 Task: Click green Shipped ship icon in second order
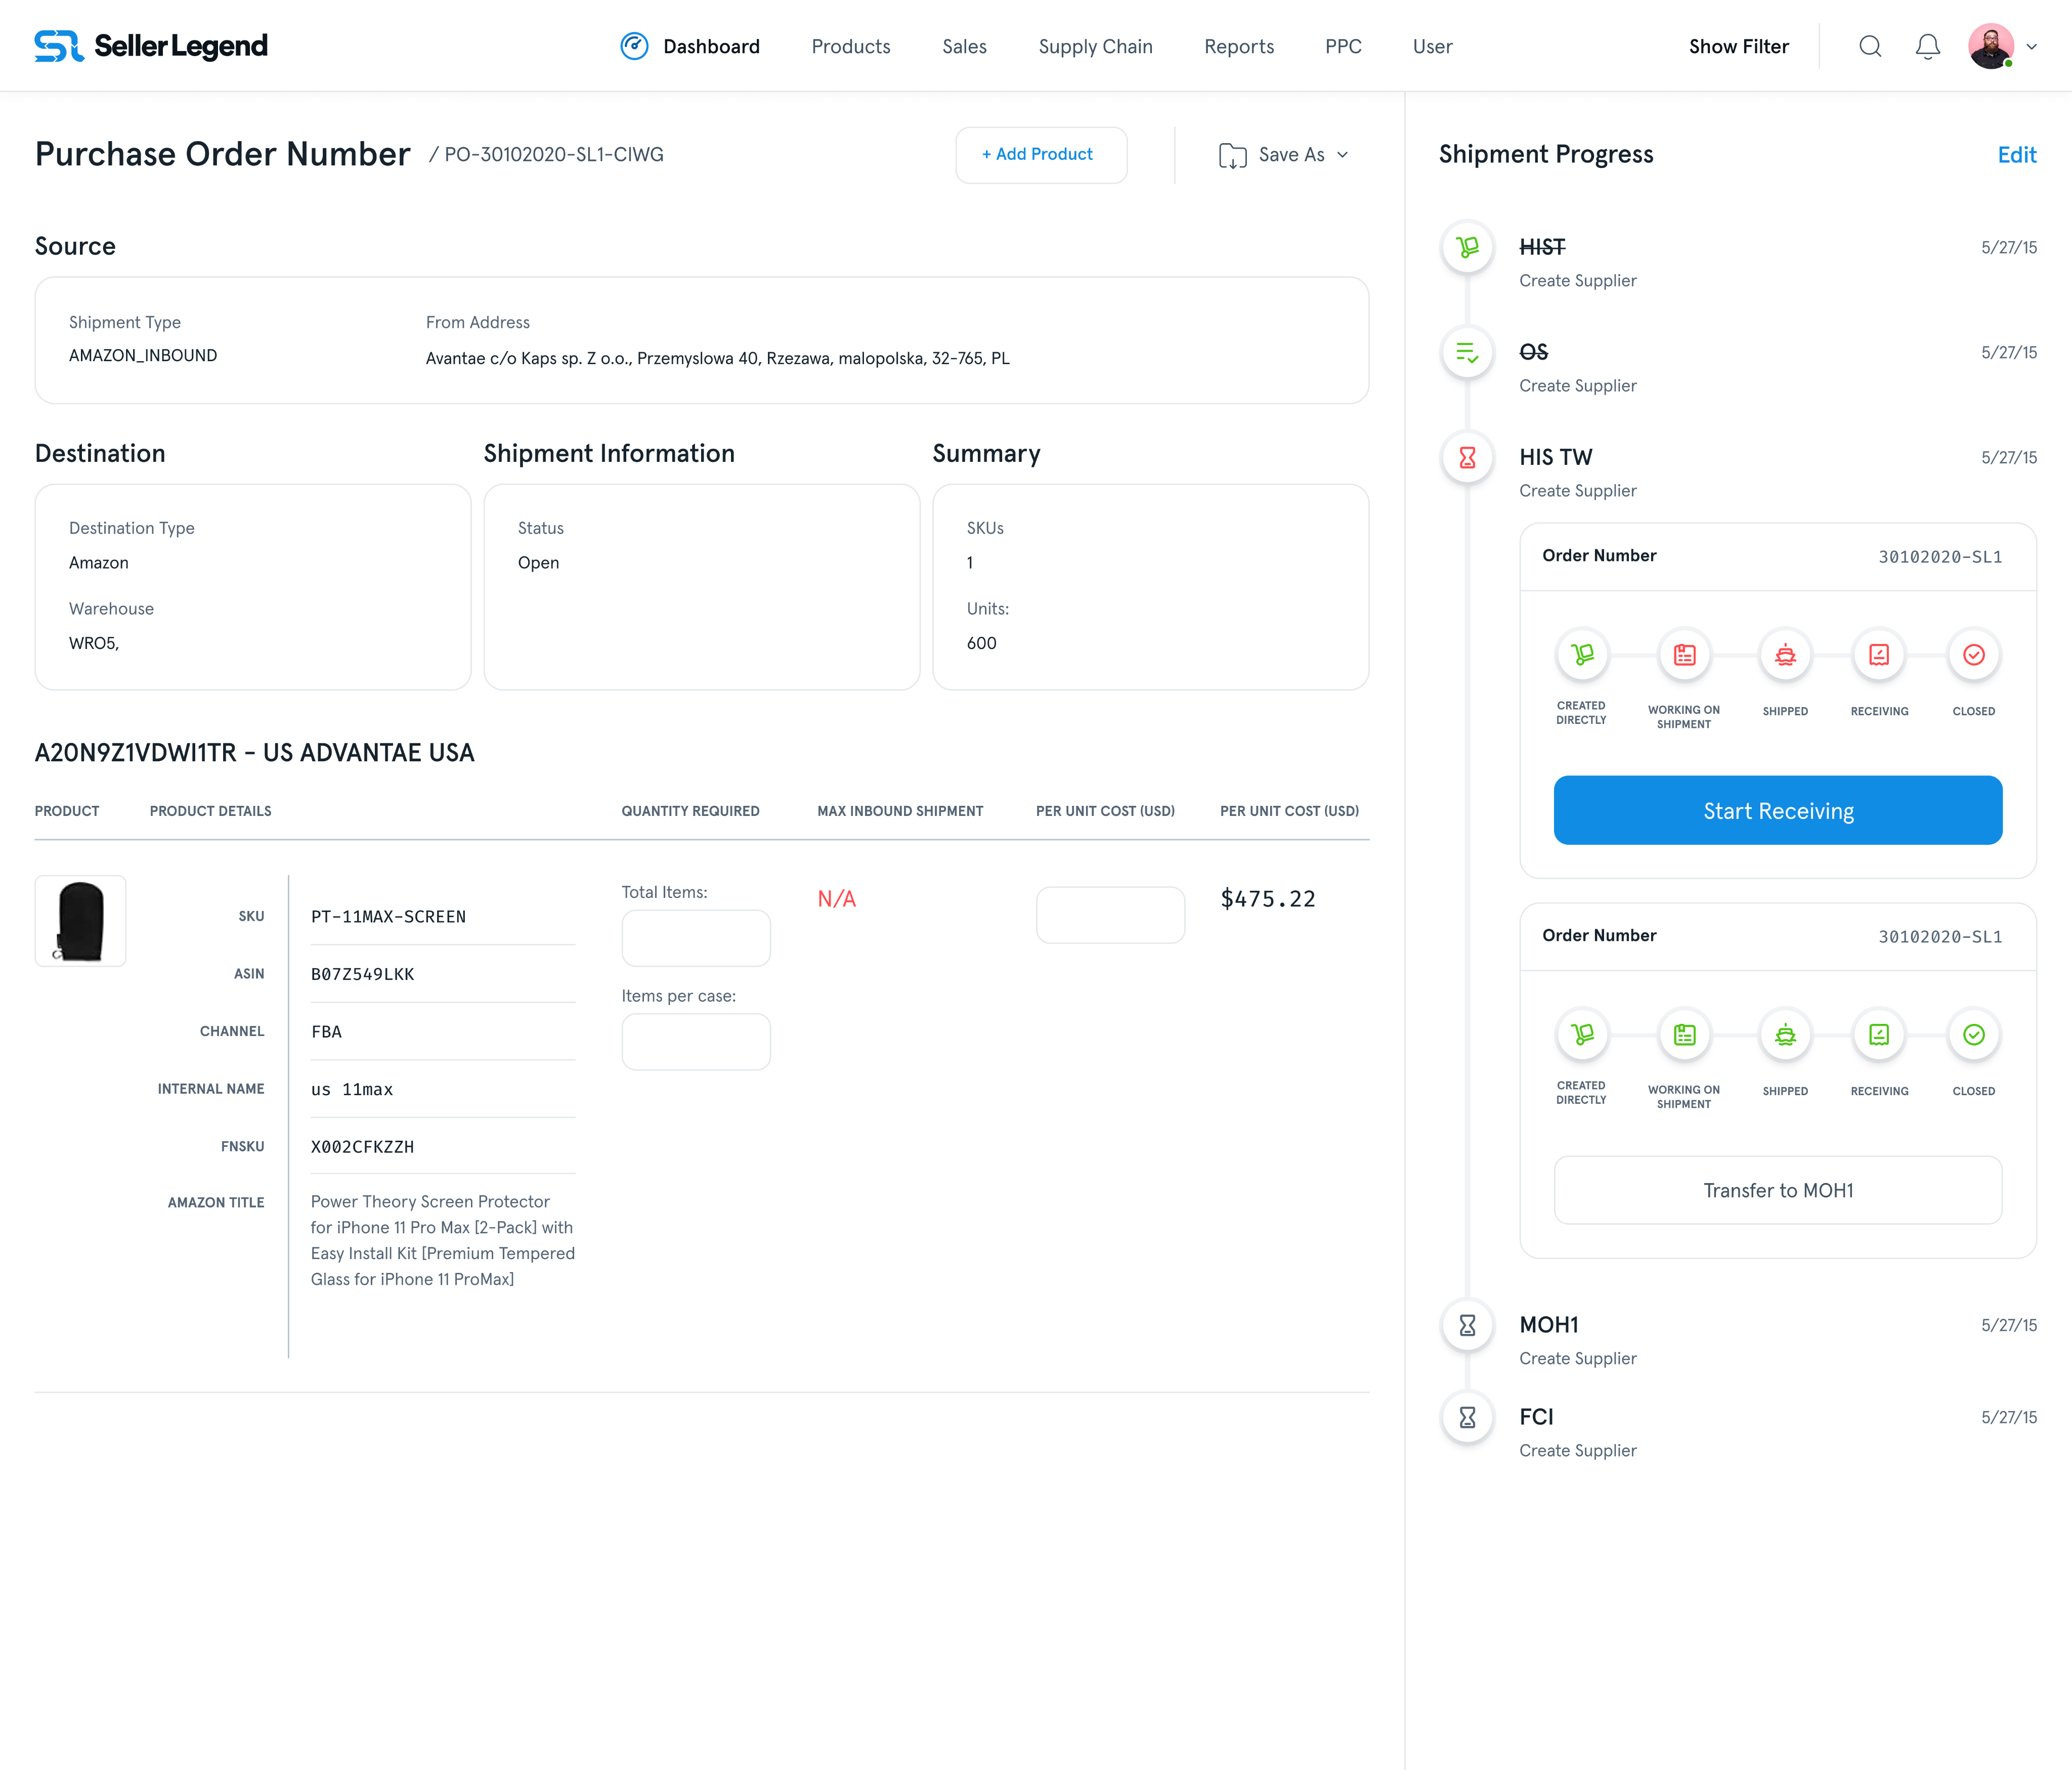(x=1785, y=1035)
